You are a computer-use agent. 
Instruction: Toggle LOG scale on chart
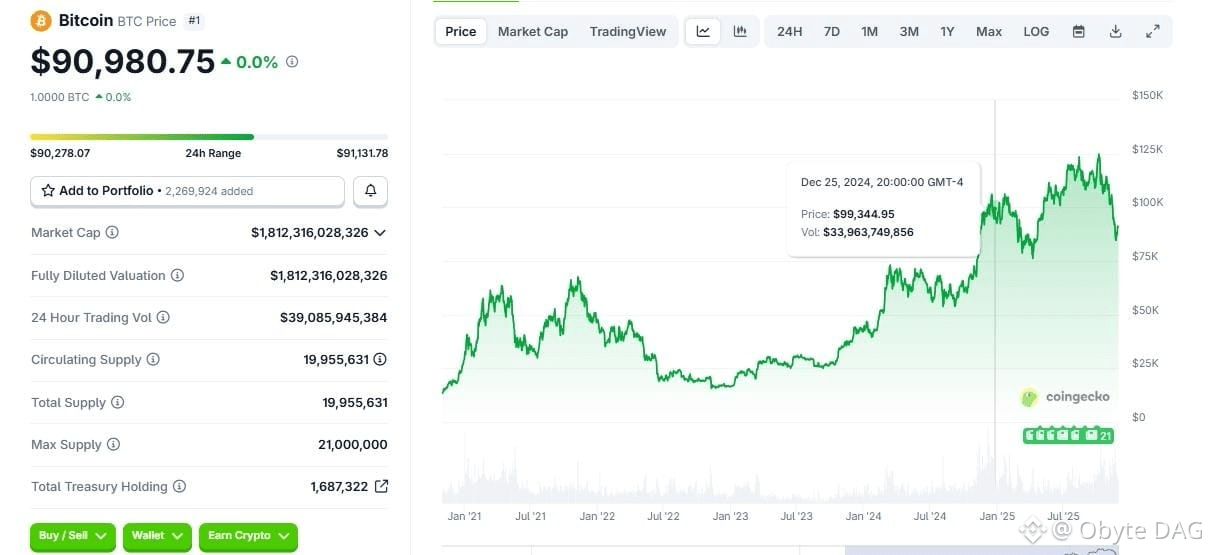coord(1036,31)
